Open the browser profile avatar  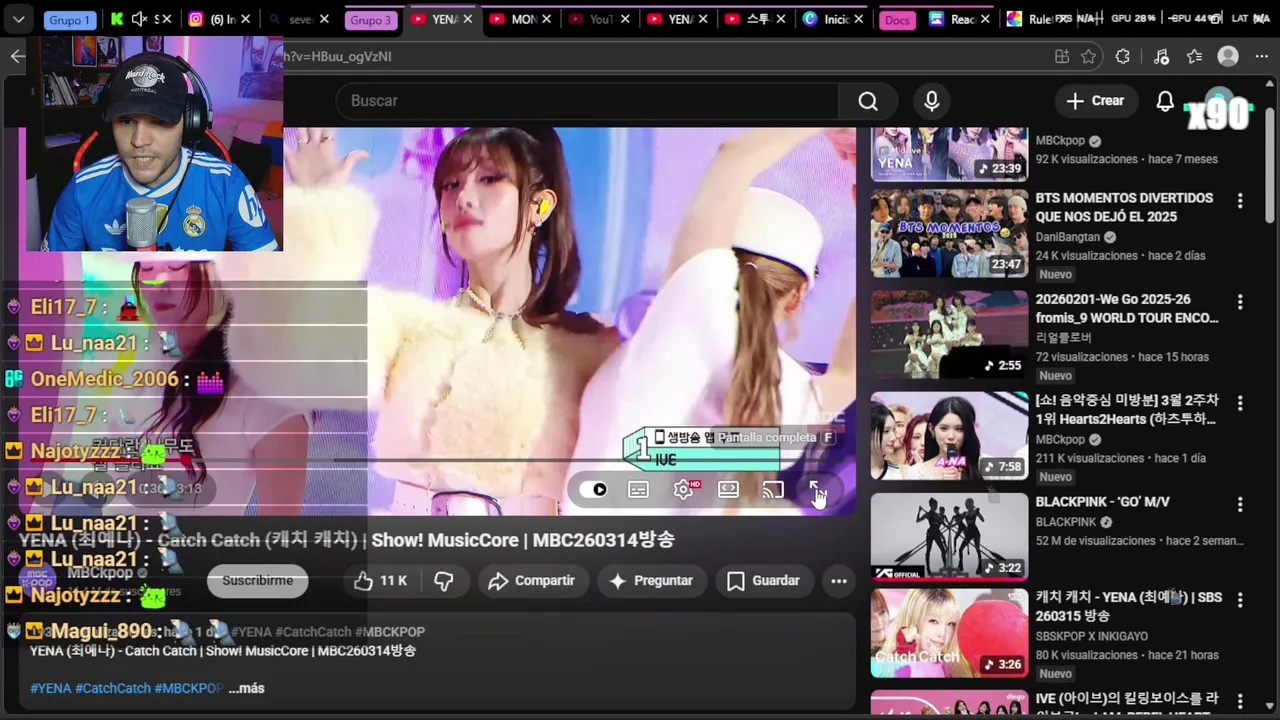(x=1229, y=57)
